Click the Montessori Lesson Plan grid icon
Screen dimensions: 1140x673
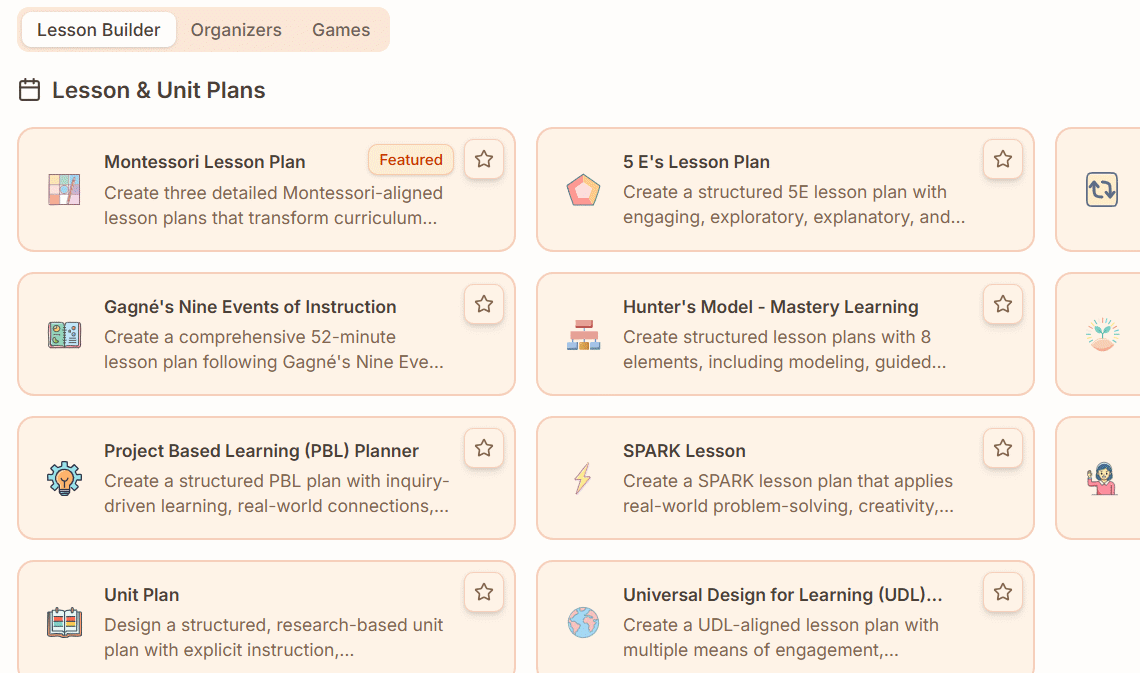(64, 190)
